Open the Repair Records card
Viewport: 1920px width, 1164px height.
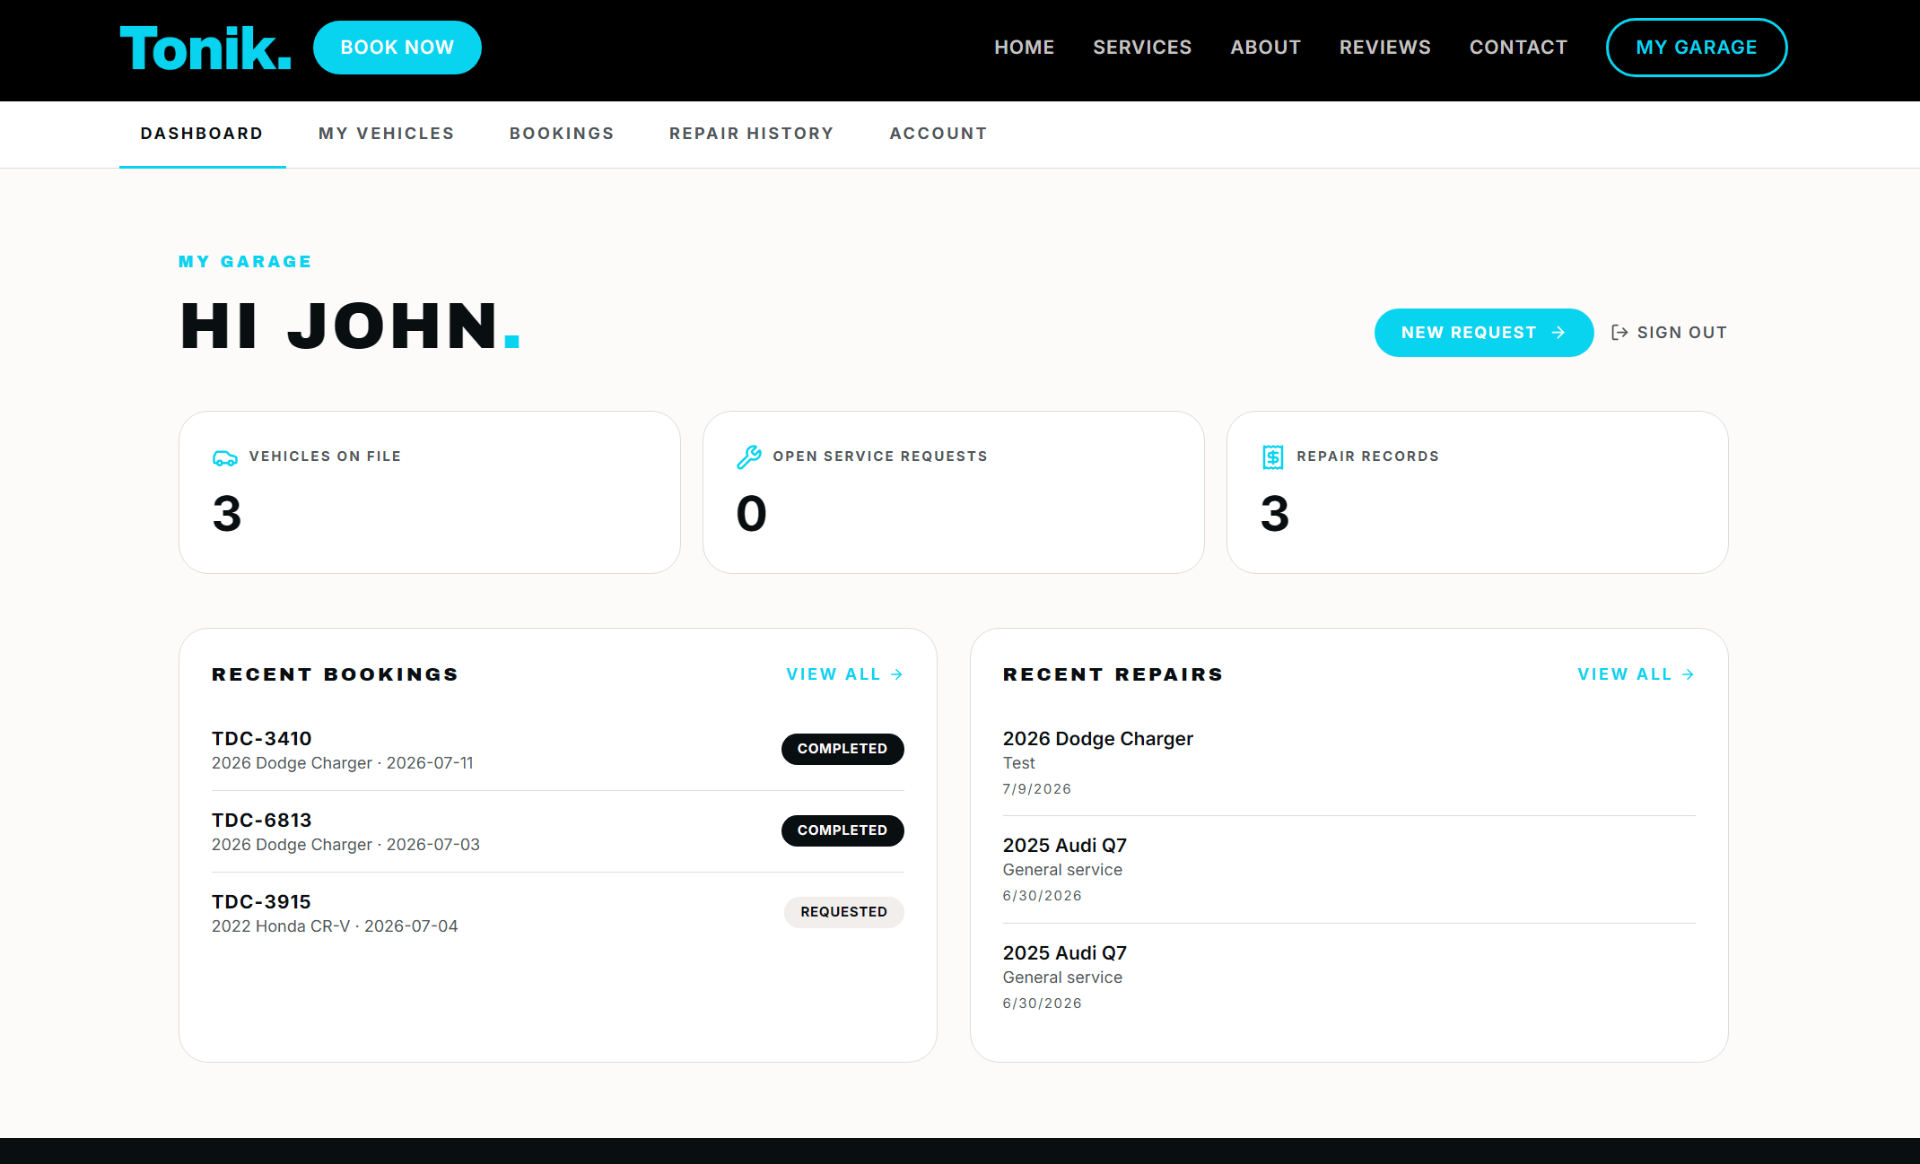click(1477, 492)
